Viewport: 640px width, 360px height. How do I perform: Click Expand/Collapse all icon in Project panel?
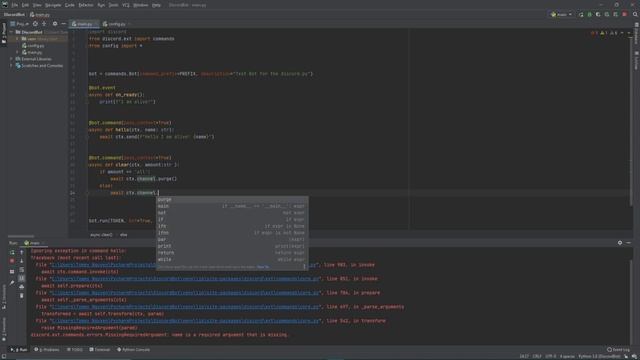44,24
